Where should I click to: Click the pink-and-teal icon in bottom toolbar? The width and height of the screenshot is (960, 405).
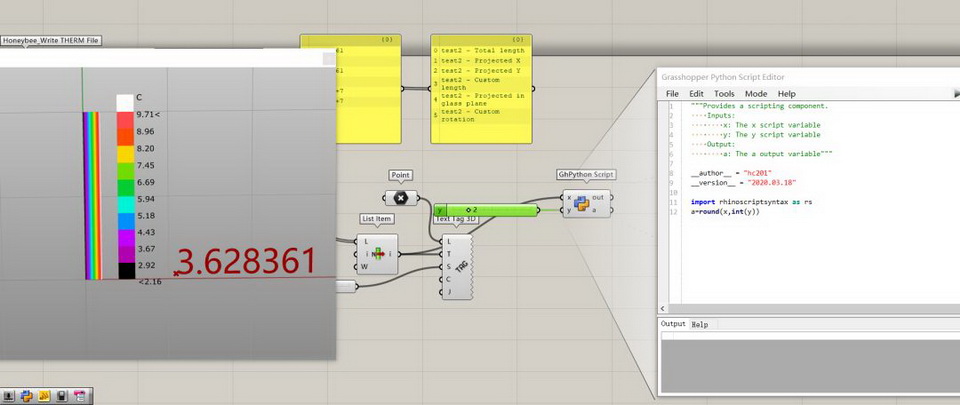80,396
